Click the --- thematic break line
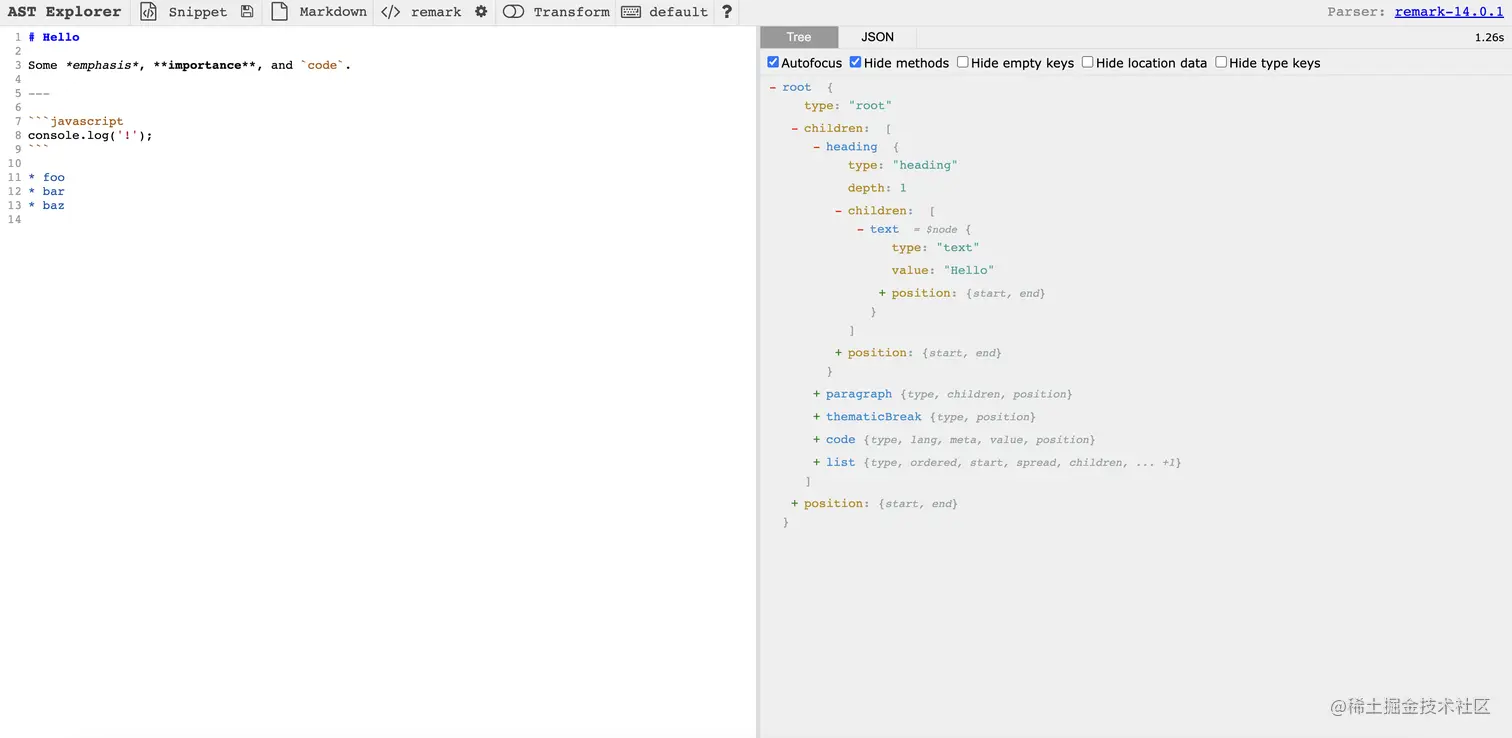Screen dimensions: 1512x738 [39, 93]
